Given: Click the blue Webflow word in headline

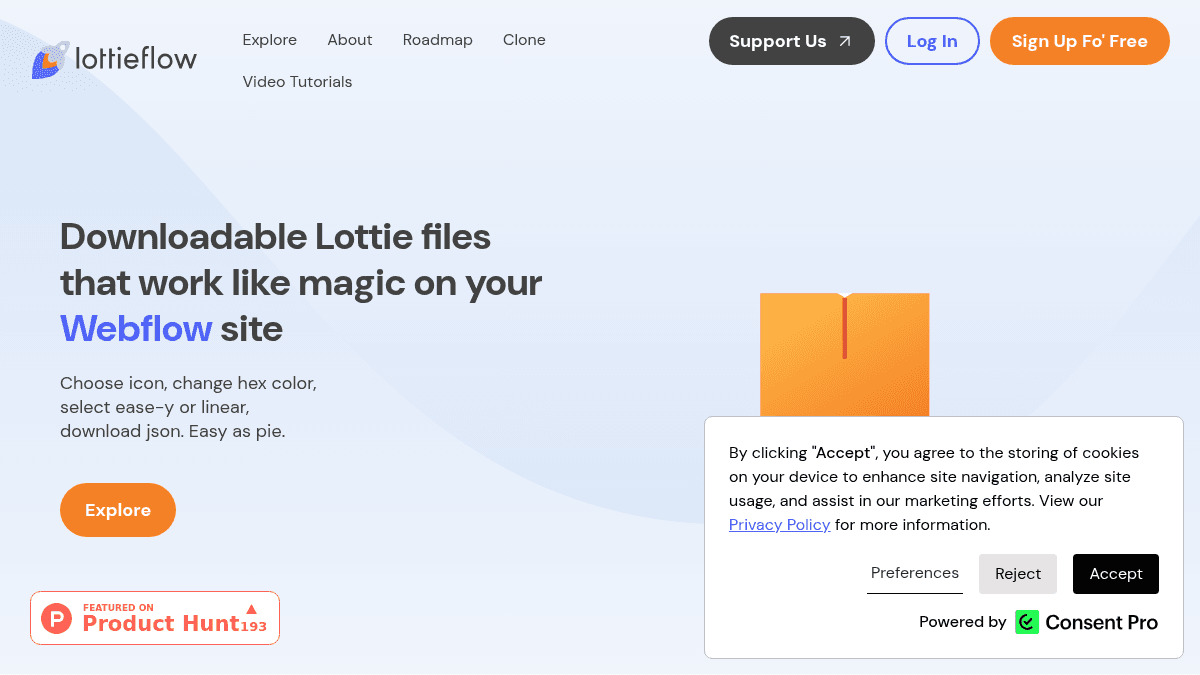Looking at the screenshot, I should click(x=136, y=328).
